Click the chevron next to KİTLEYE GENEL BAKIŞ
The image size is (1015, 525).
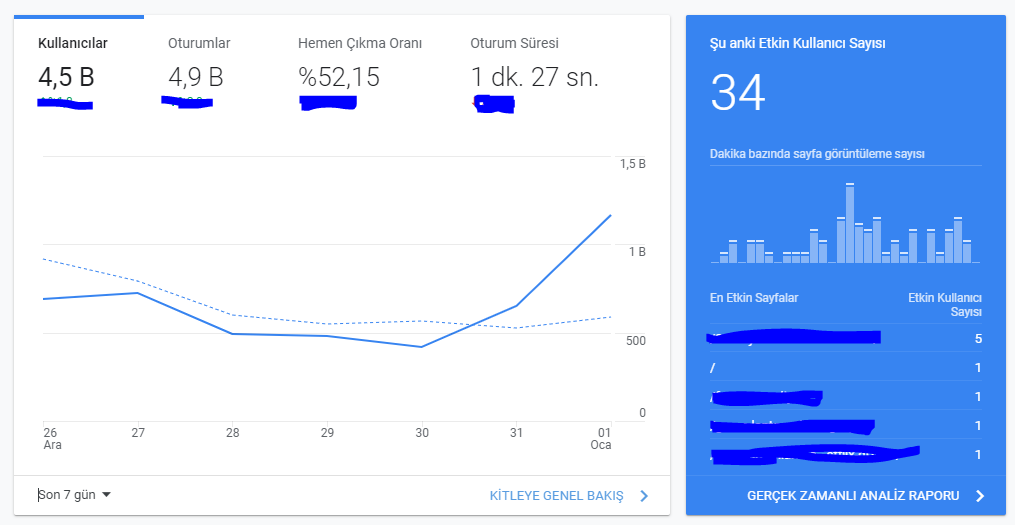(x=643, y=496)
